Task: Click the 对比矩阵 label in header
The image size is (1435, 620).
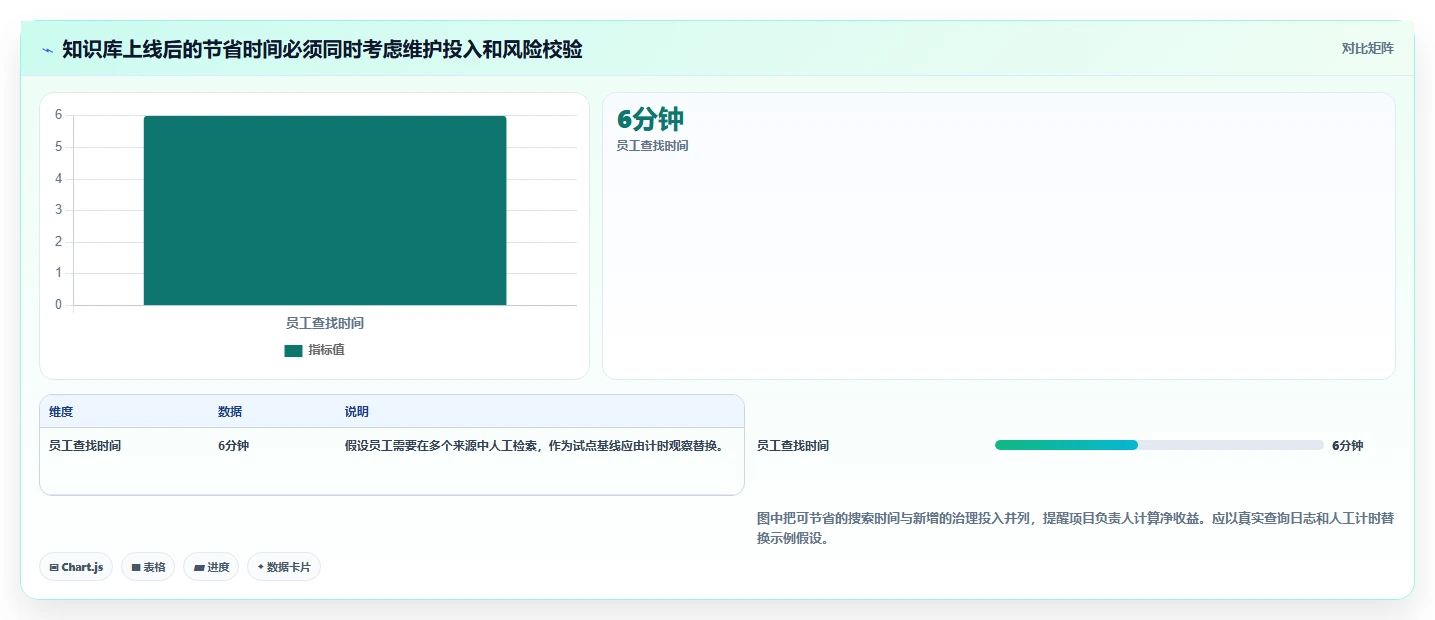Action: (x=1367, y=48)
